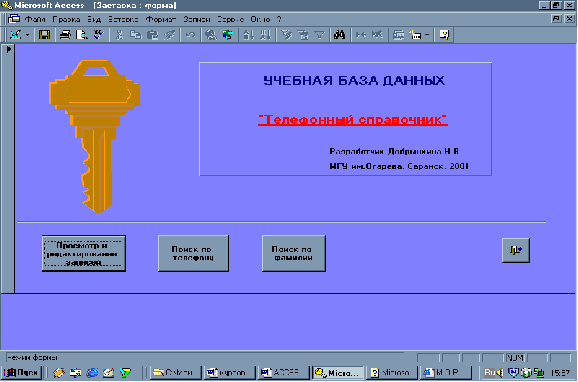Open the Пуск Start button on the taskbar

pos(22,373)
